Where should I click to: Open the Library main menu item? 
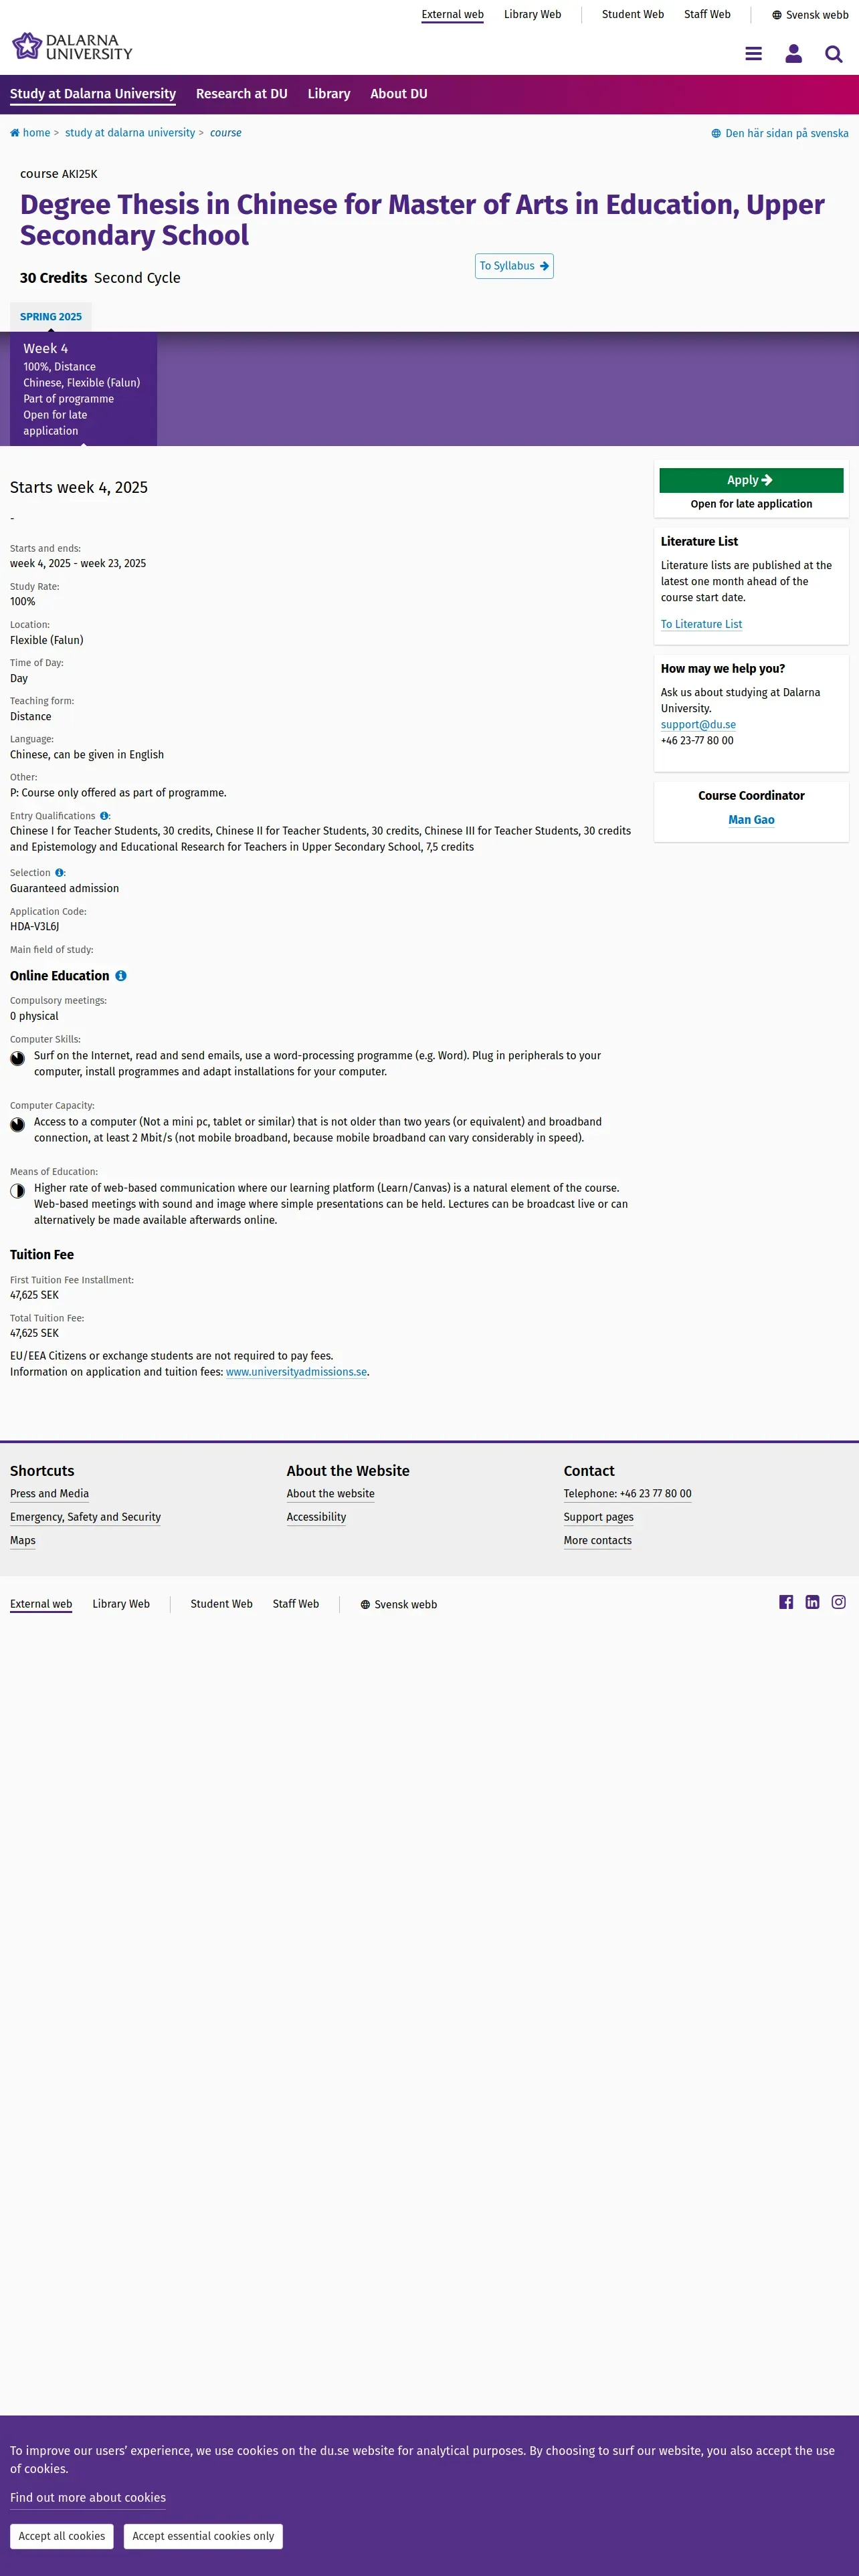point(329,94)
